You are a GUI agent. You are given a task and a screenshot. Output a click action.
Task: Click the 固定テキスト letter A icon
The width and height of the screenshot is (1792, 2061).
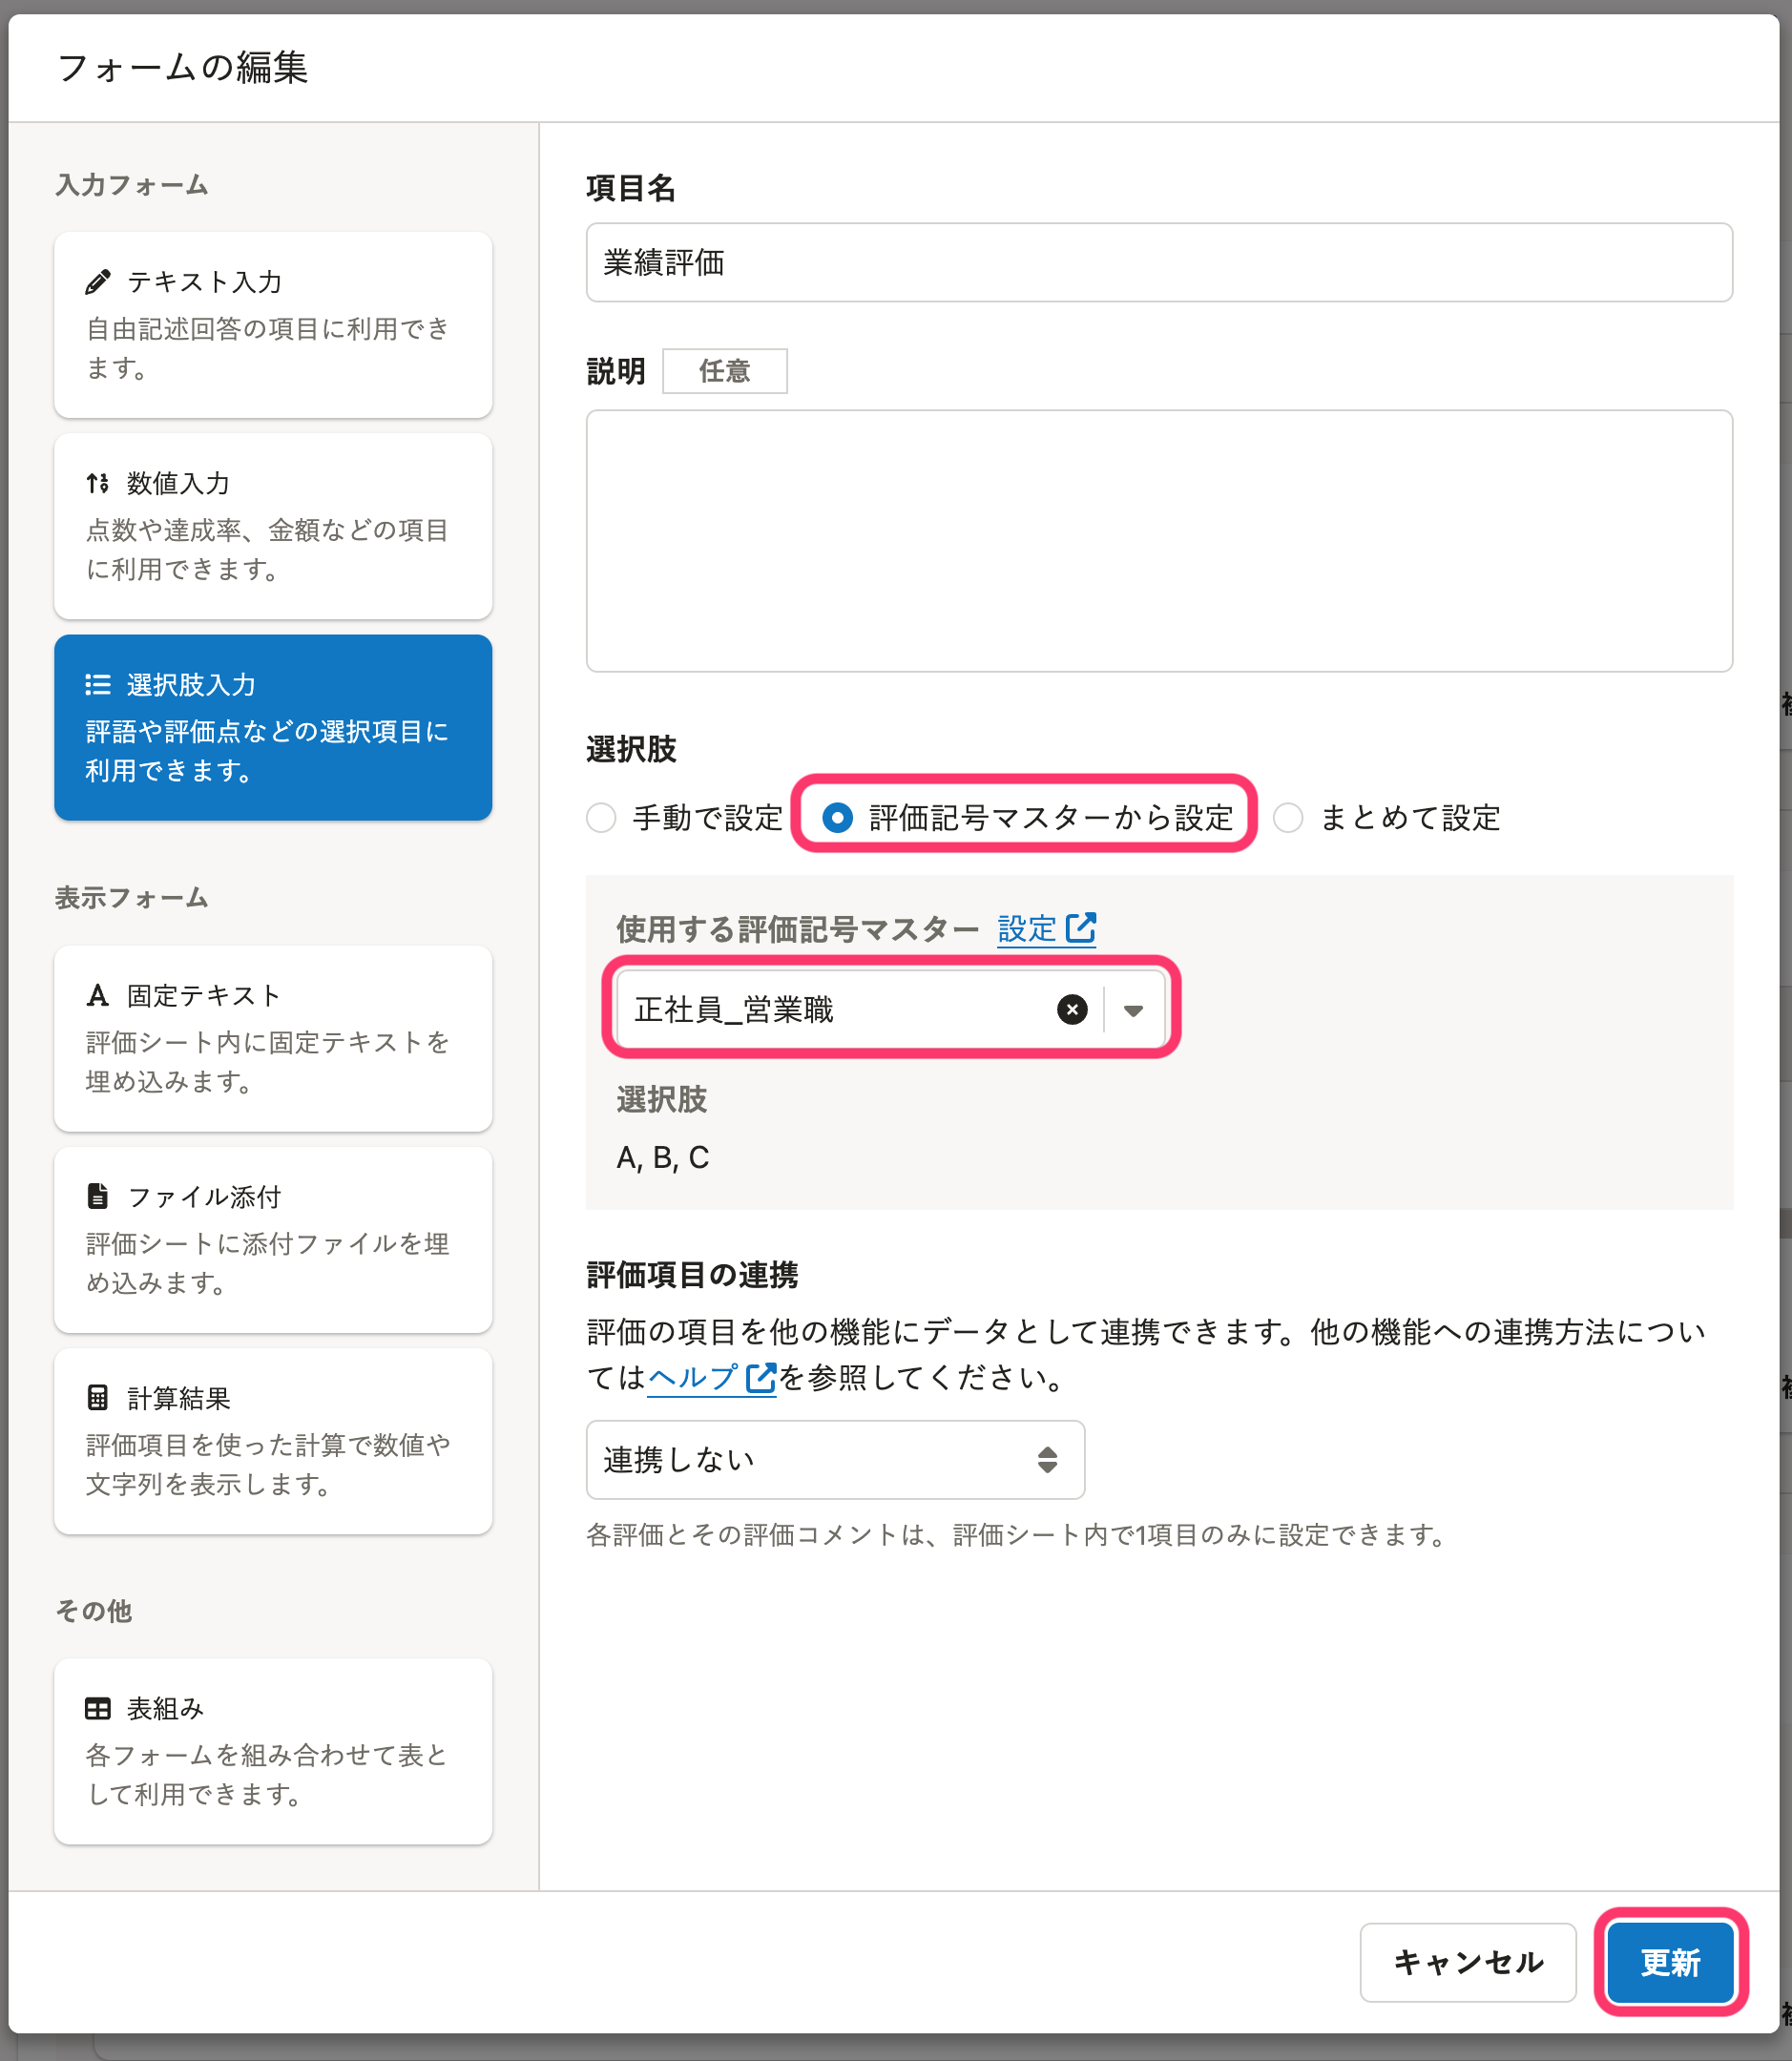pyautogui.click(x=97, y=996)
